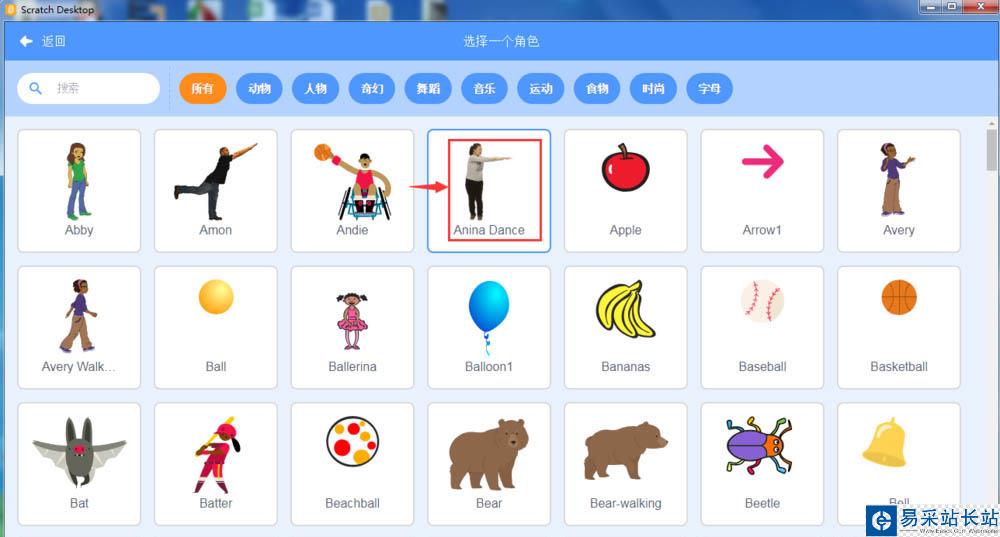Choose the blue Balloon1 sprite
The image size is (1000, 537).
coord(489,327)
